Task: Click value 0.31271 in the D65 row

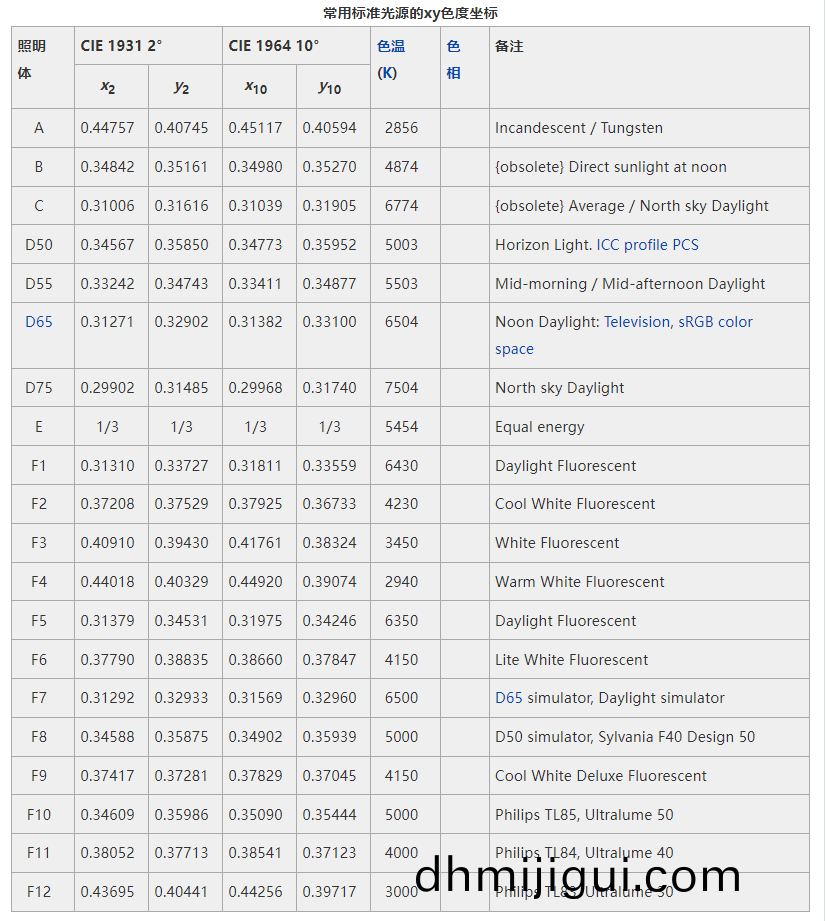Action: point(108,322)
